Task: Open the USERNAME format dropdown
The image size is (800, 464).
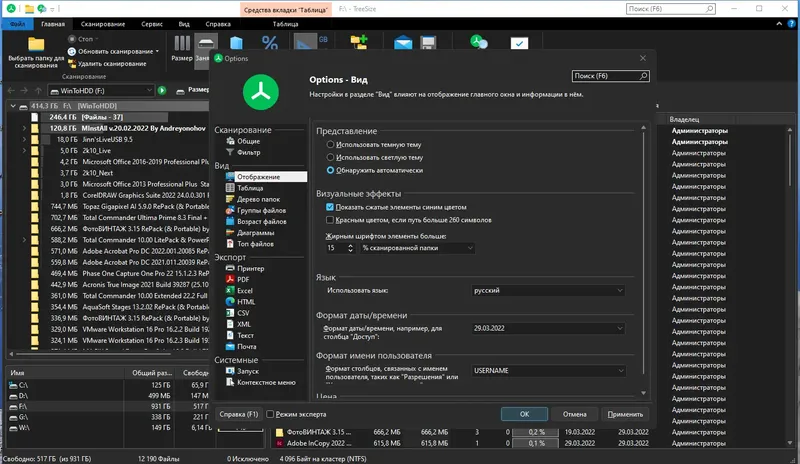Action: 548,371
